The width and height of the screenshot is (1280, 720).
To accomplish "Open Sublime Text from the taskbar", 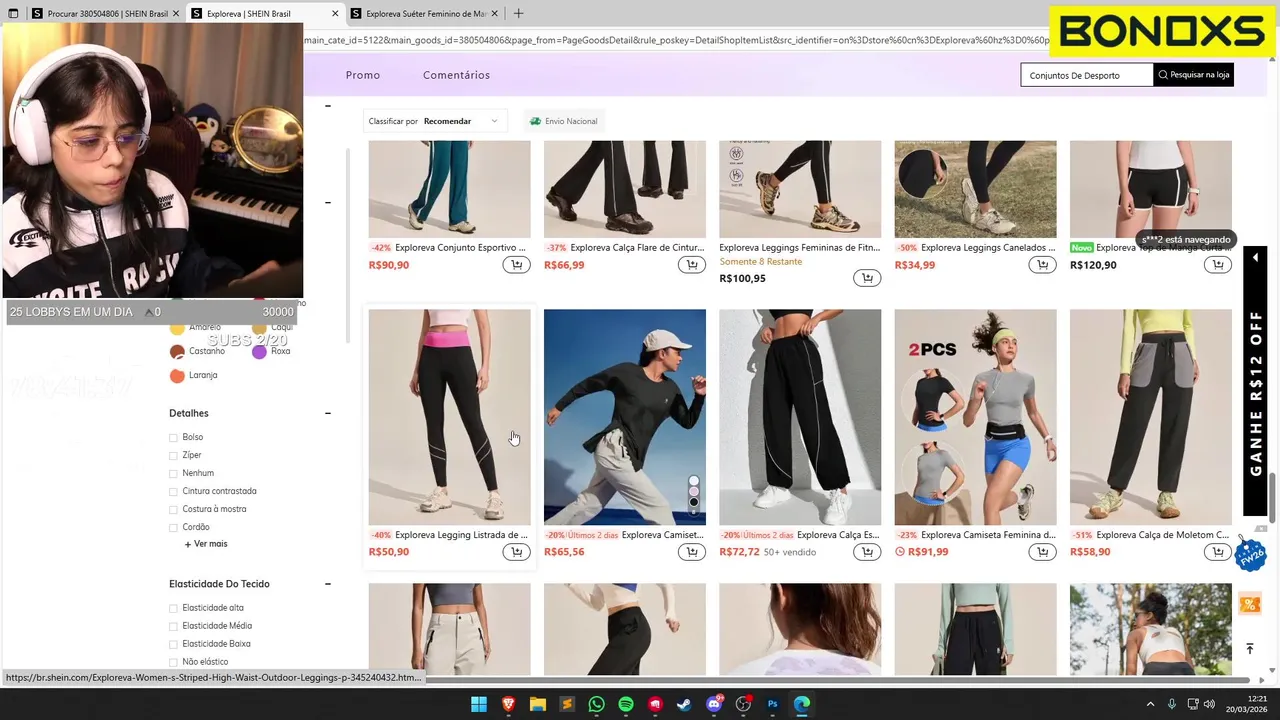I will point(567,704).
